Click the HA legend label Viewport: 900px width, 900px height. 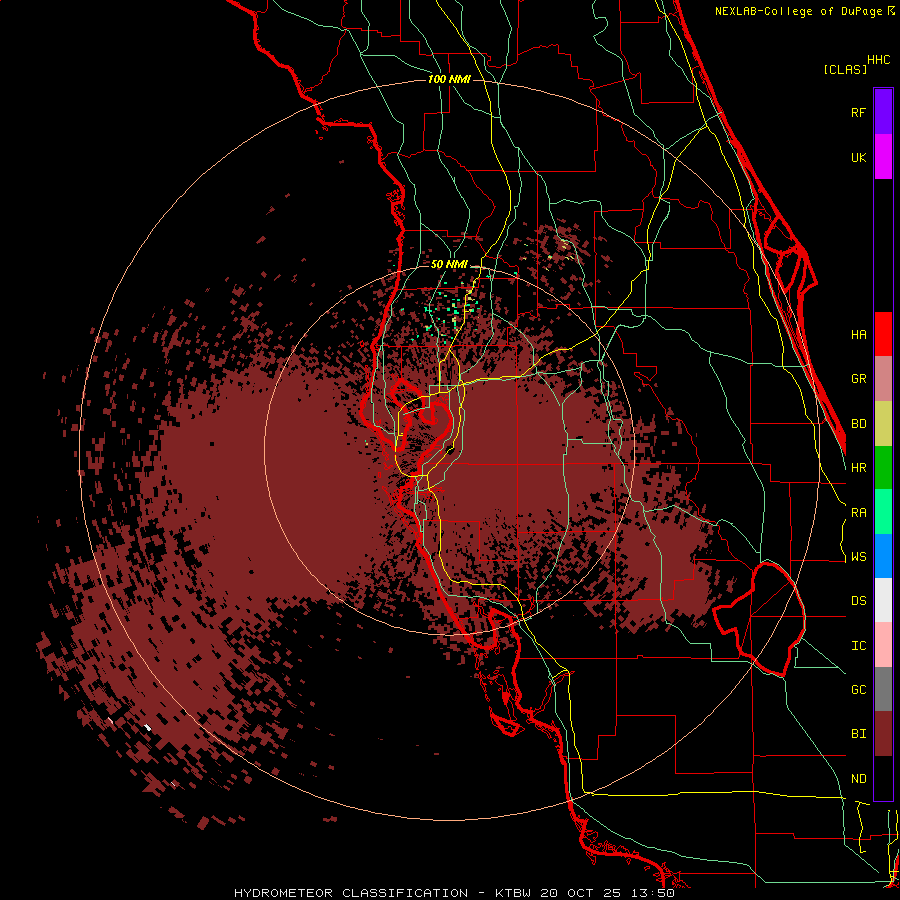tap(858, 334)
